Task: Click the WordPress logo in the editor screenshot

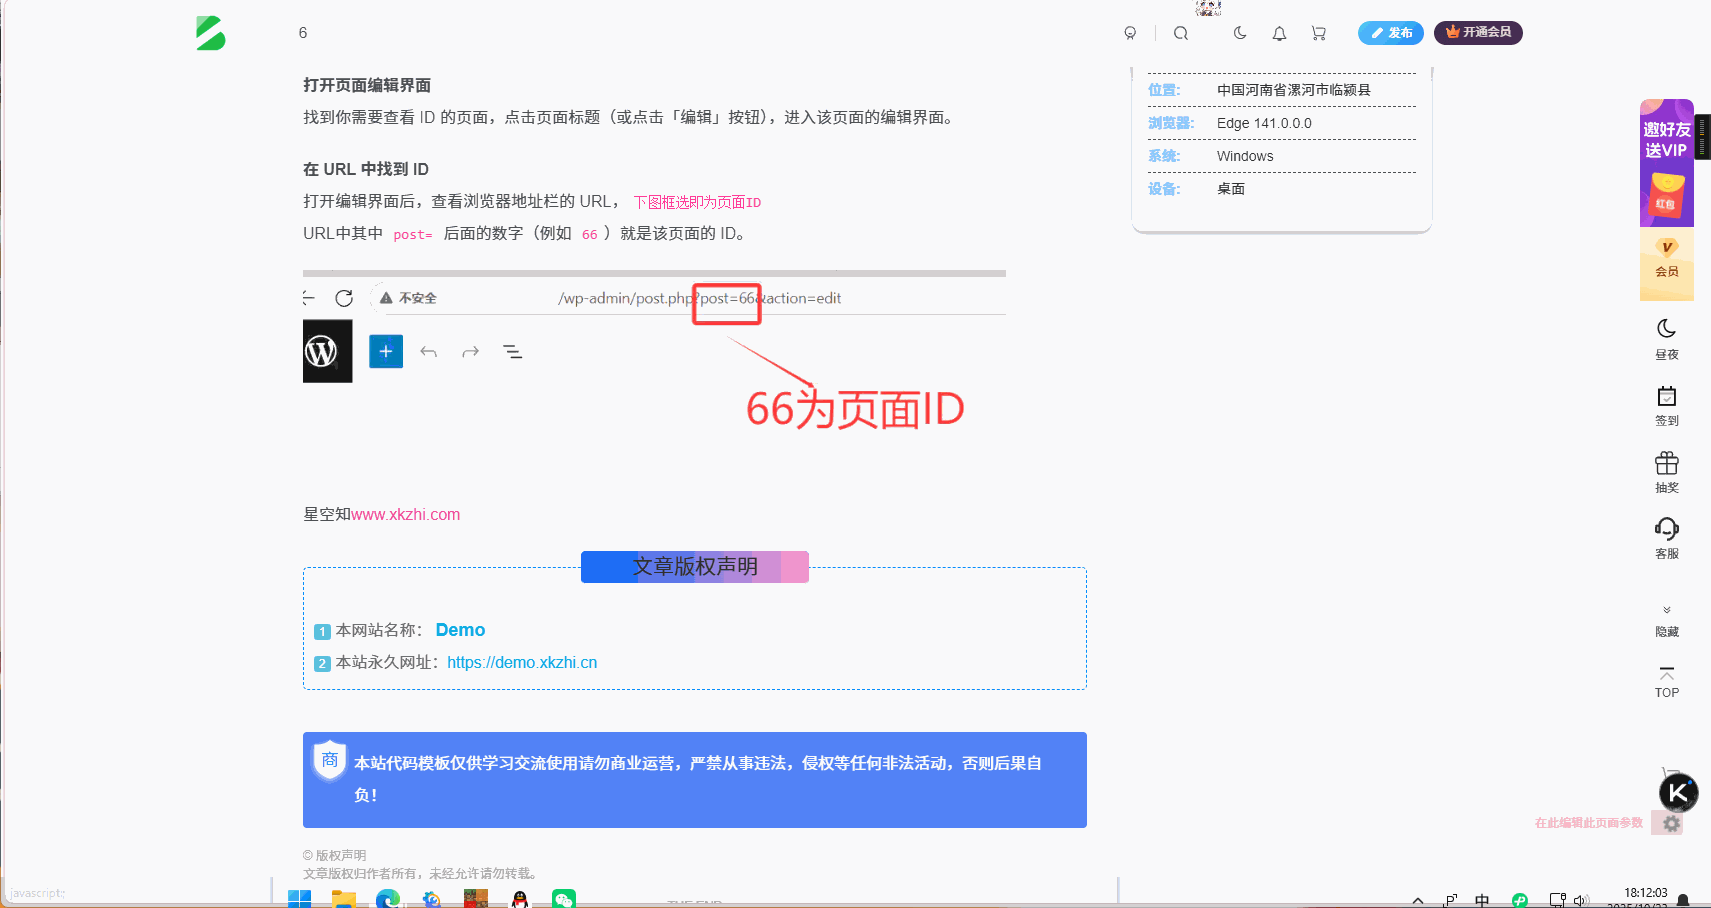Action: (327, 351)
